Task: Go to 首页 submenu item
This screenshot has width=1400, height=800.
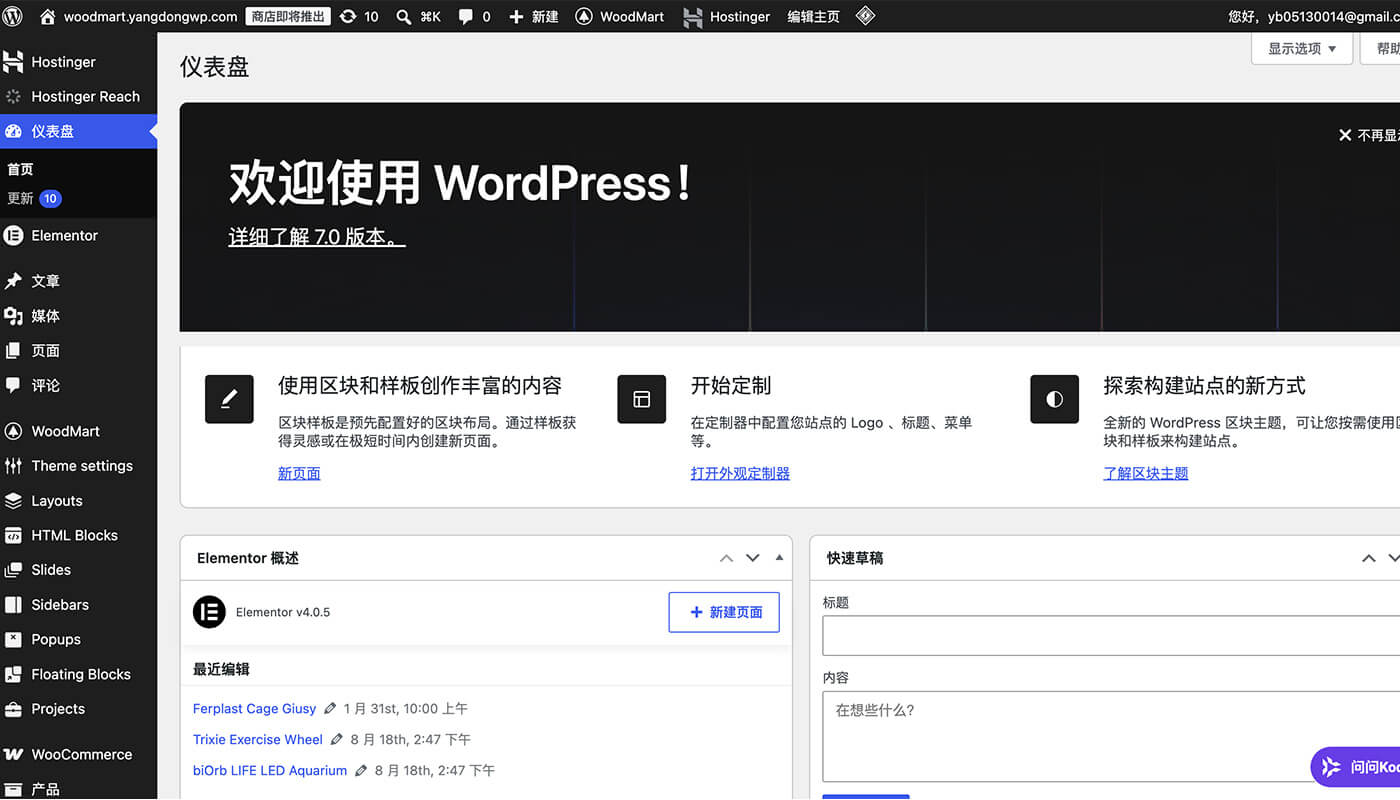Action: coord(20,169)
